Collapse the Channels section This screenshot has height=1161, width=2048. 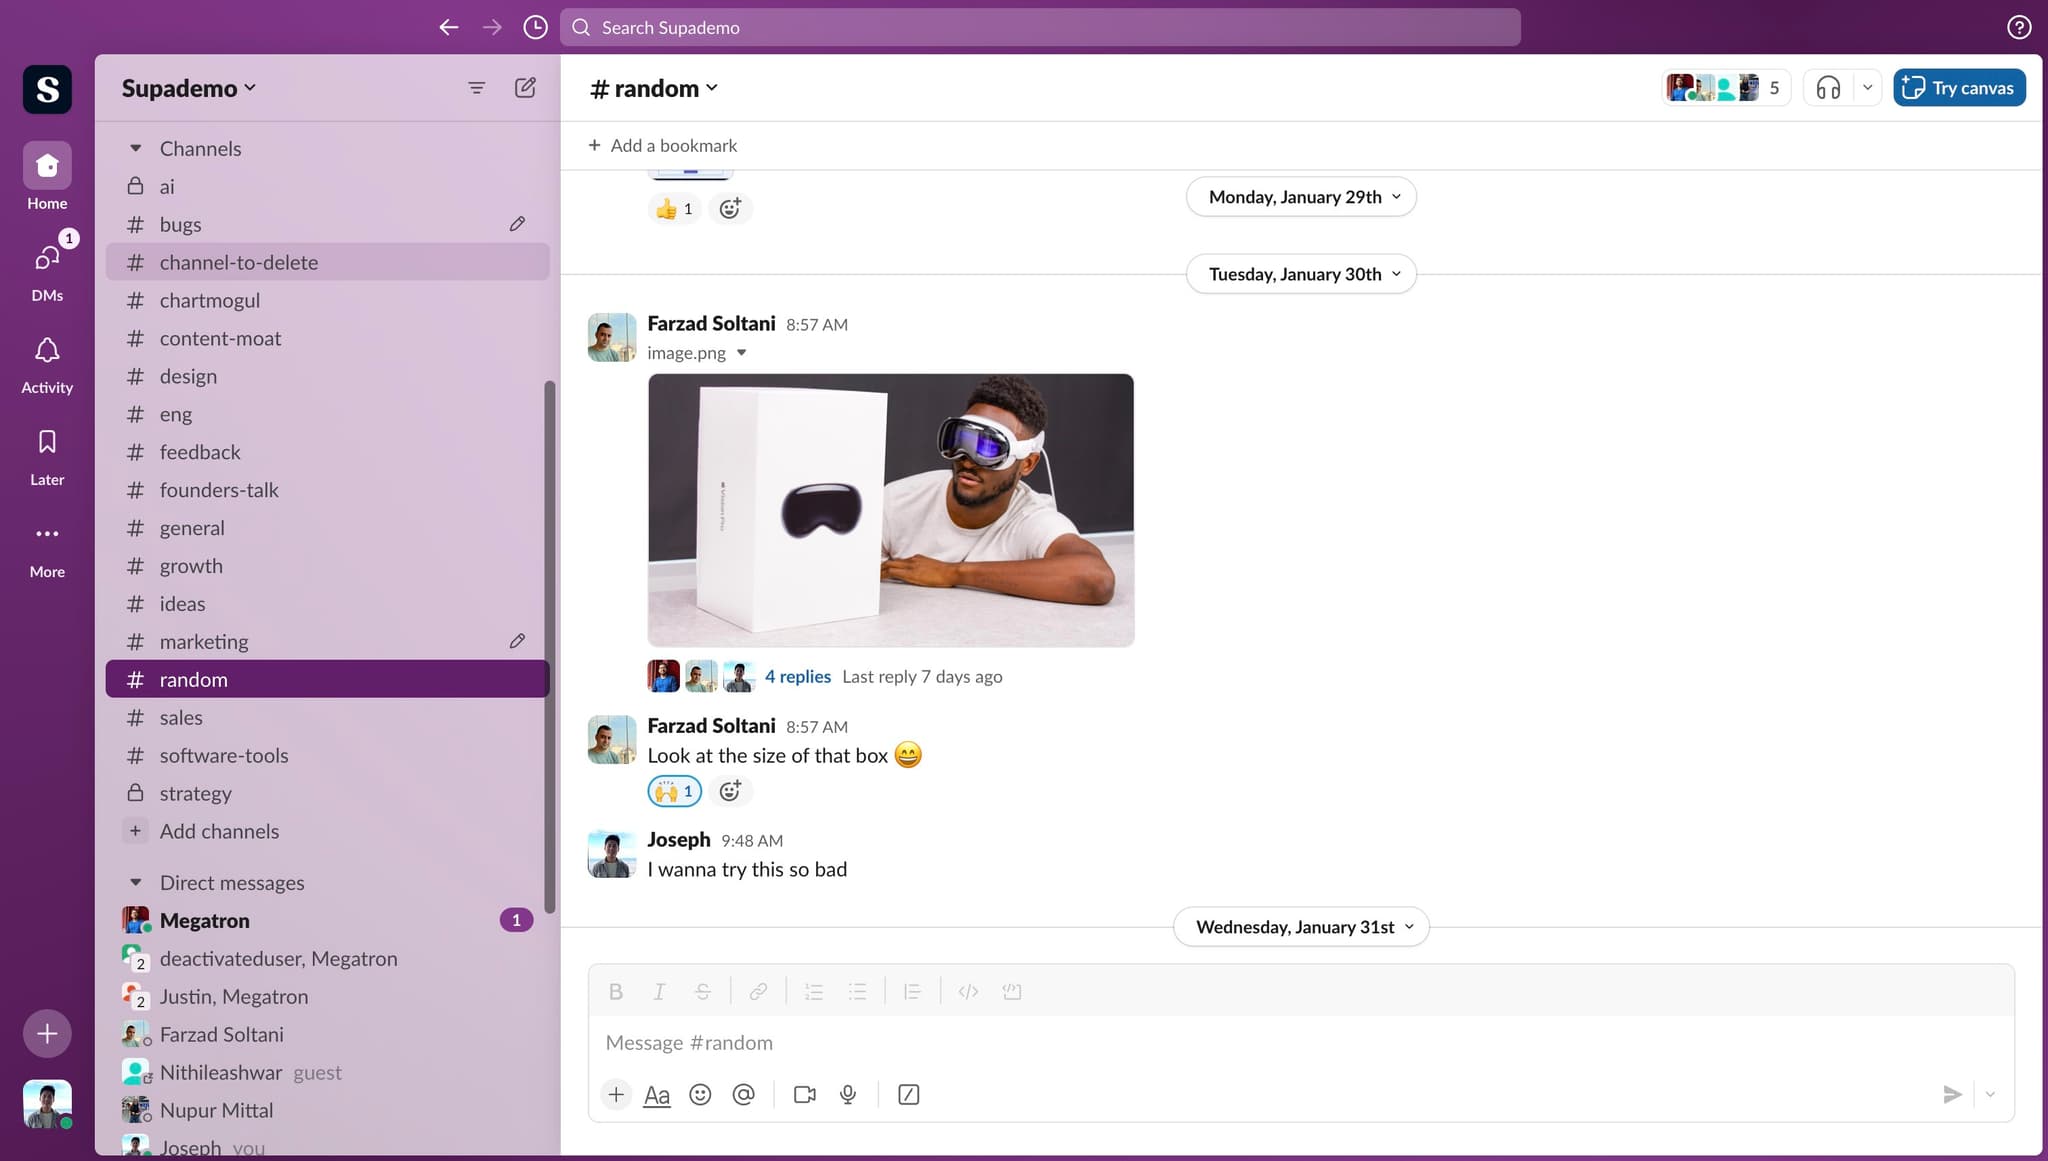136,148
